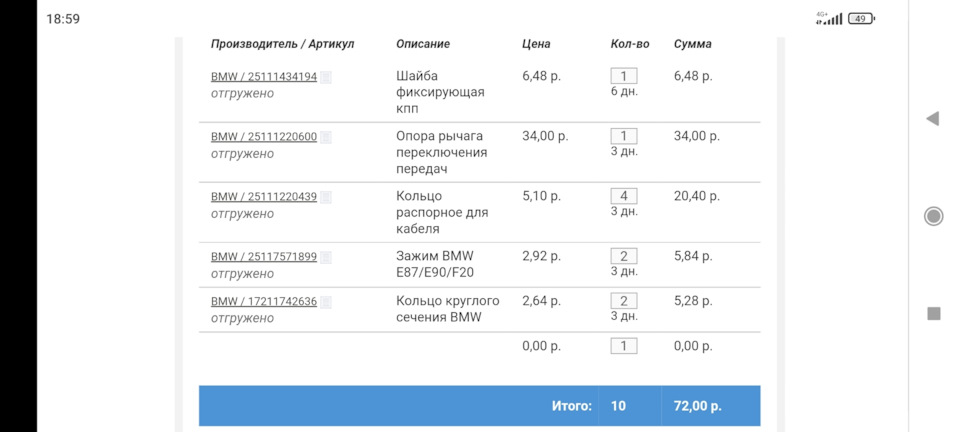Open part link BMW / 25117571899
Screen dimensions: 960x432
pos(264,257)
